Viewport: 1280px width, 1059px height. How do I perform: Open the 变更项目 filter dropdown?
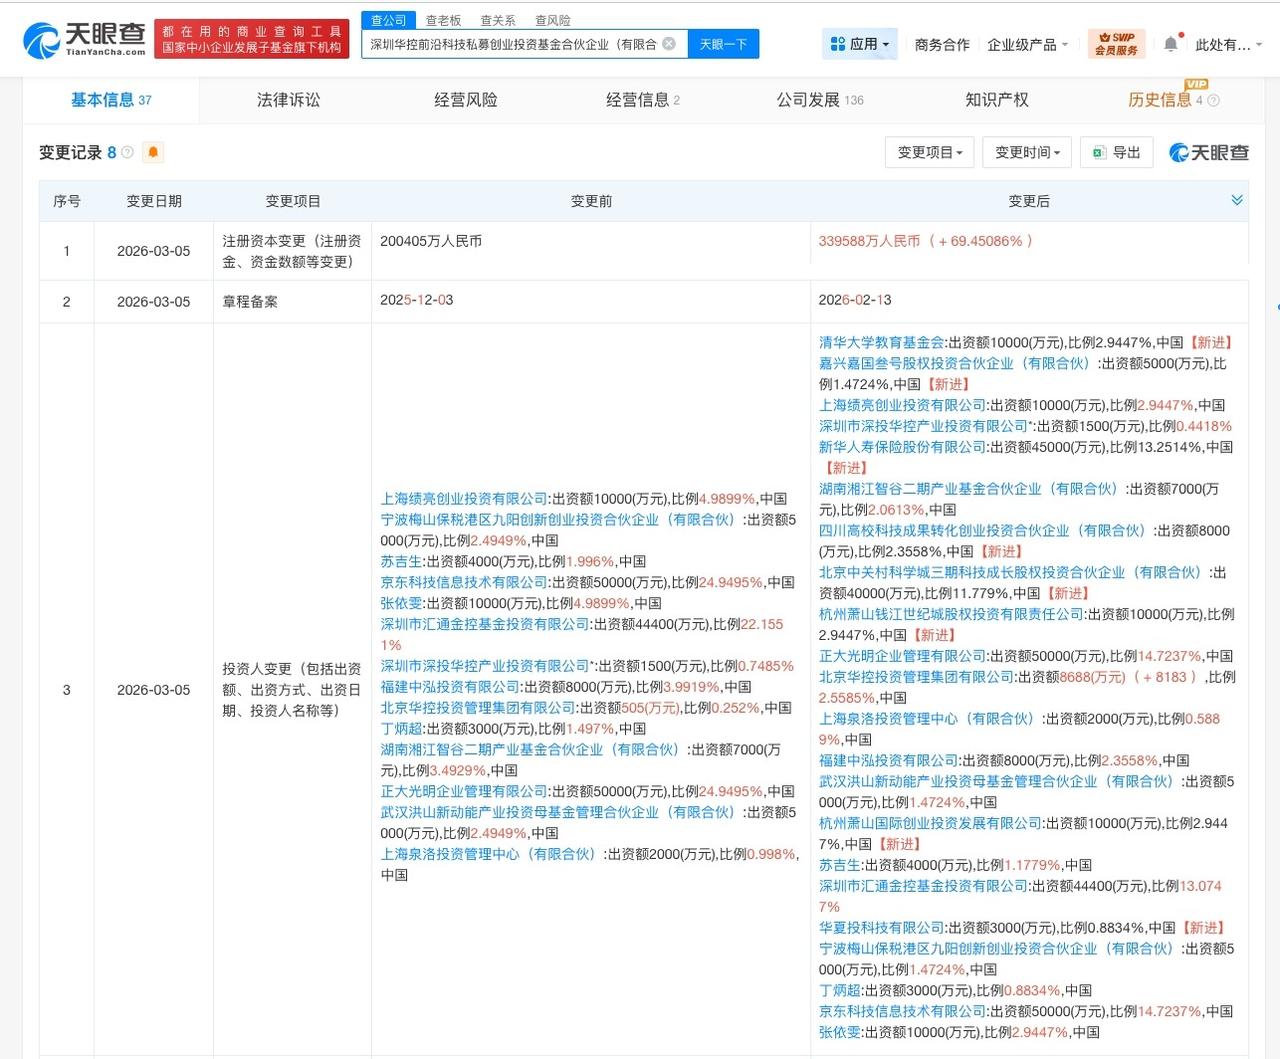(x=930, y=152)
